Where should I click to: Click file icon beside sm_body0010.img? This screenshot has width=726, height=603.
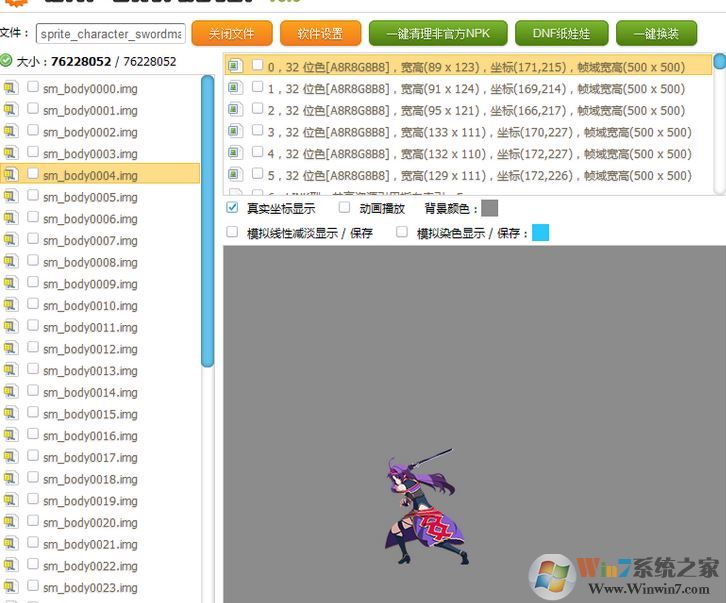pyautogui.click(x=11, y=306)
